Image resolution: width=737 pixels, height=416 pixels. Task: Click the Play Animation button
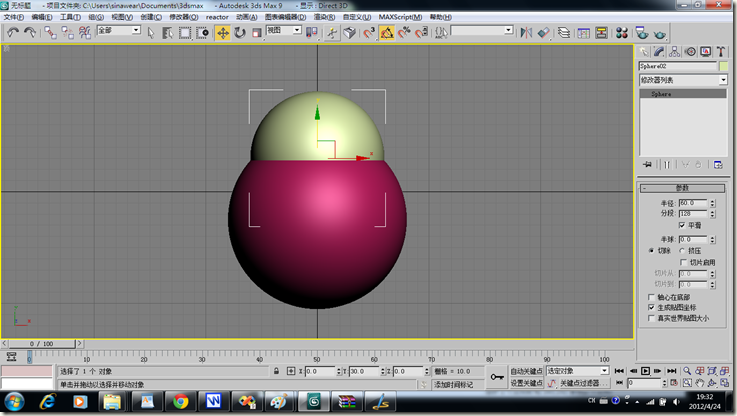point(645,371)
